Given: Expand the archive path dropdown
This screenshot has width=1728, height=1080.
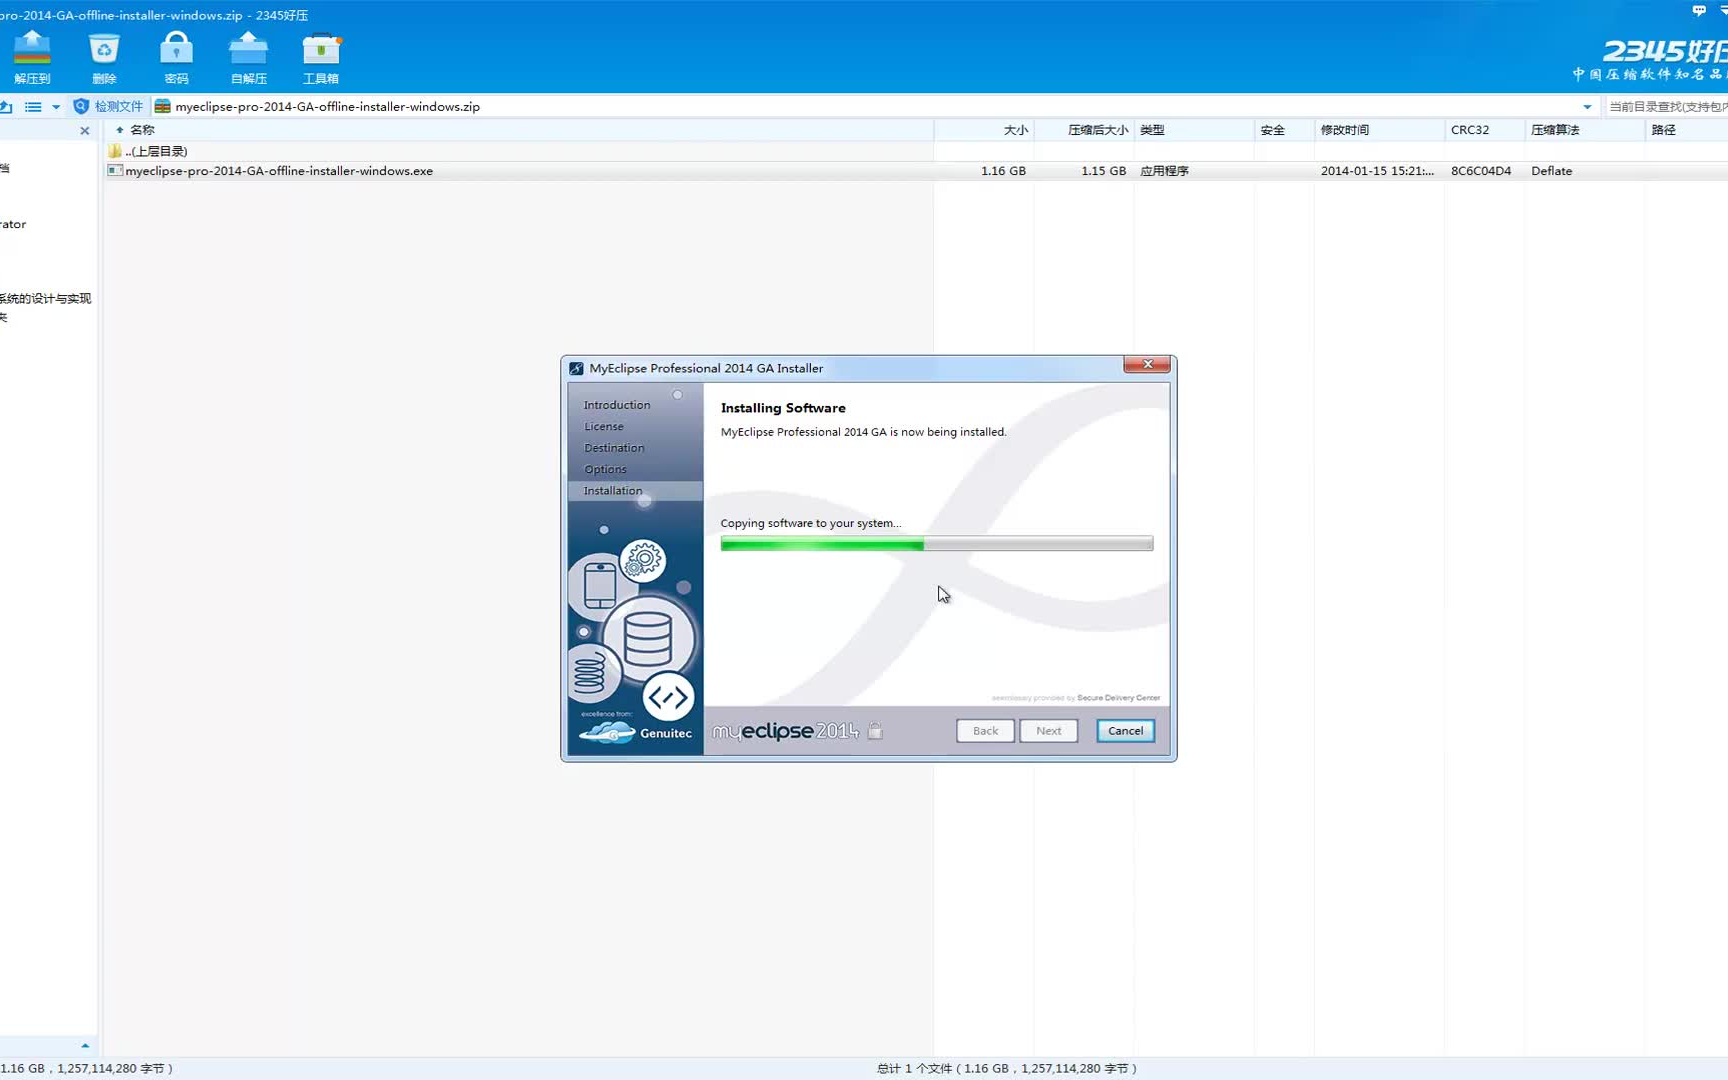Looking at the screenshot, I should 1587,107.
